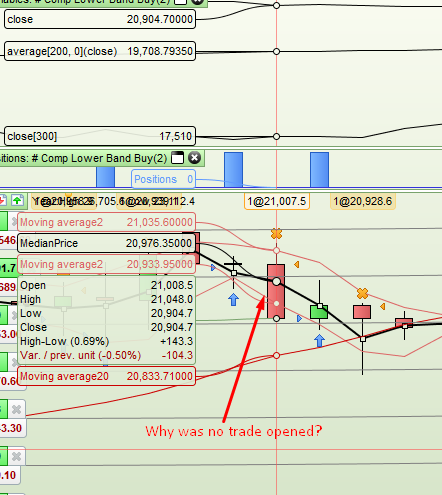Click the circle marker on the average[200] line
This screenshot has width=442, height=495.
[276, 52]
